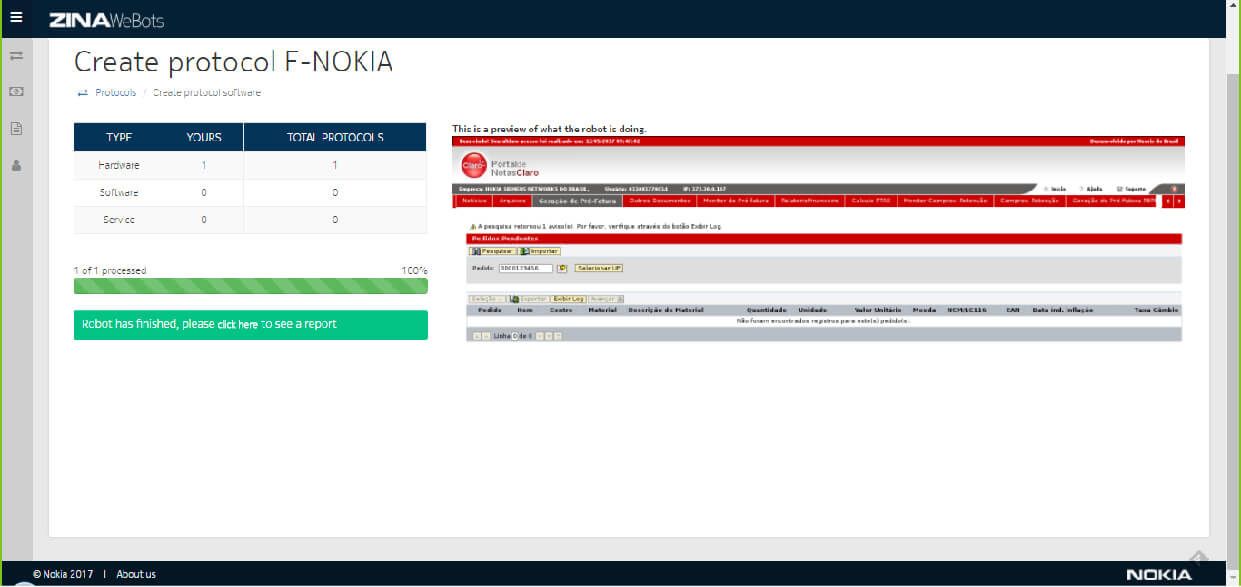Click the scroll-to-top arrow icon

[x=1198, y=557]
